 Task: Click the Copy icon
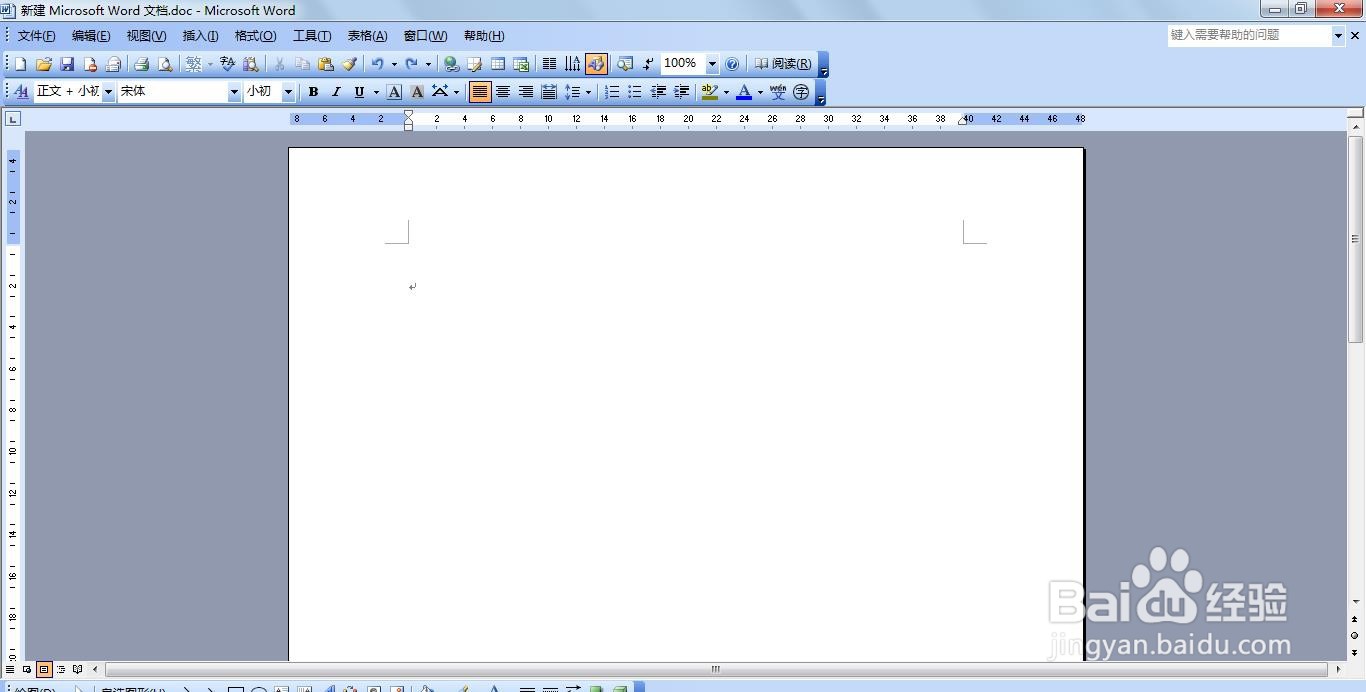pyautogui.click(x=302, y=64)
